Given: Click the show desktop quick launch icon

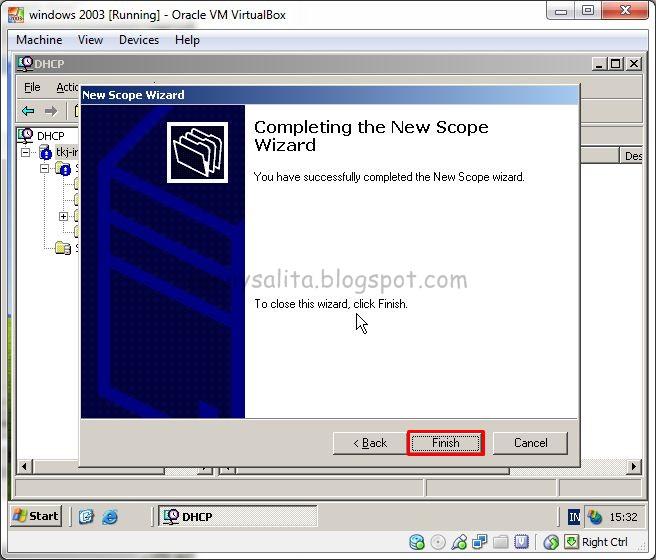Looking at the screenshot, I should (86, 517).
